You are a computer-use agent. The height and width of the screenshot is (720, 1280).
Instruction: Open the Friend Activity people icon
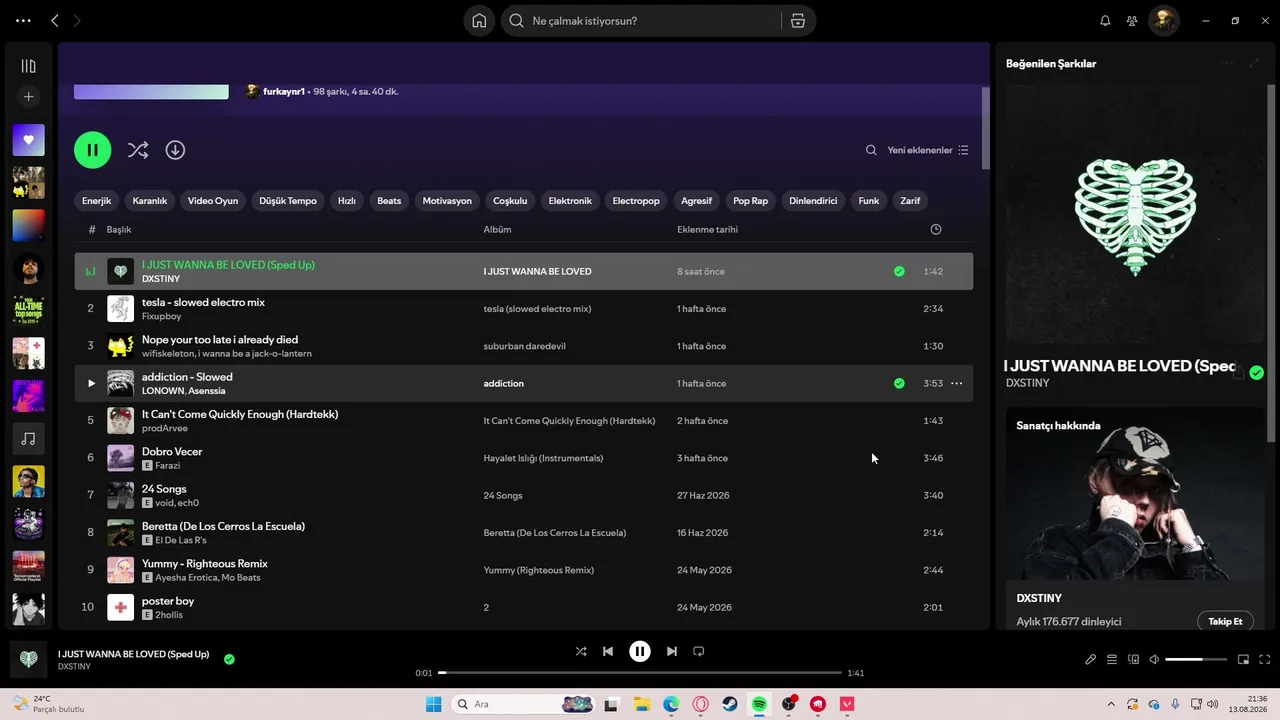point(1132,21)
